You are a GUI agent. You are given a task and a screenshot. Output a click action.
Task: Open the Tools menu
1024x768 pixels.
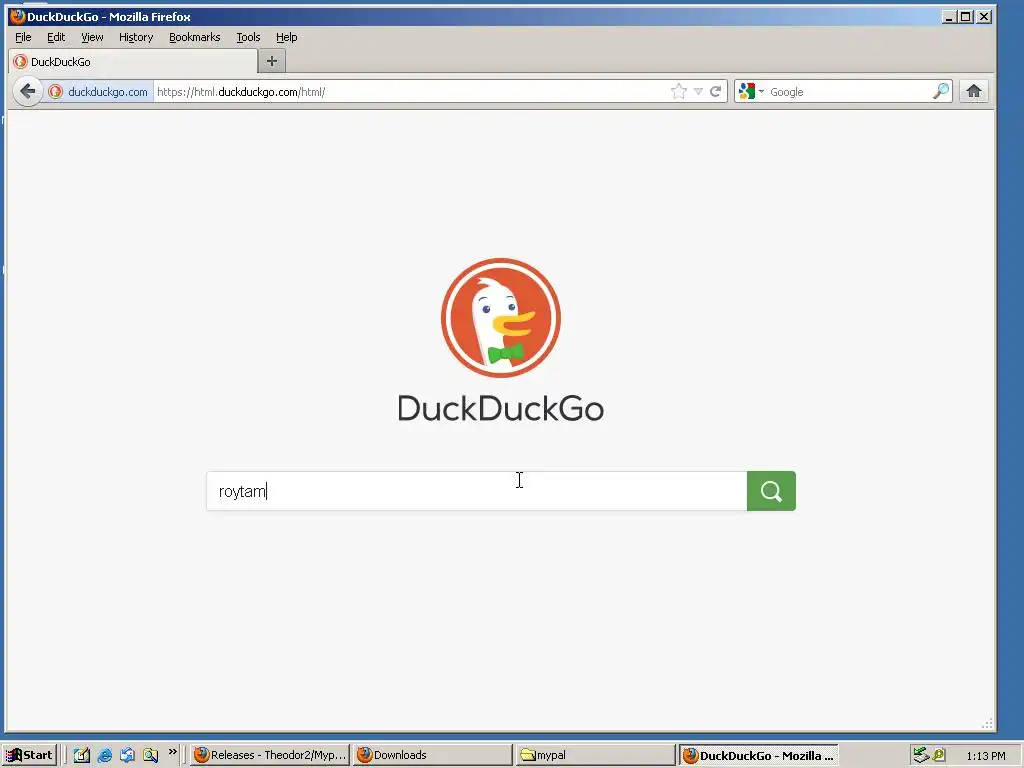pos(248,37)
